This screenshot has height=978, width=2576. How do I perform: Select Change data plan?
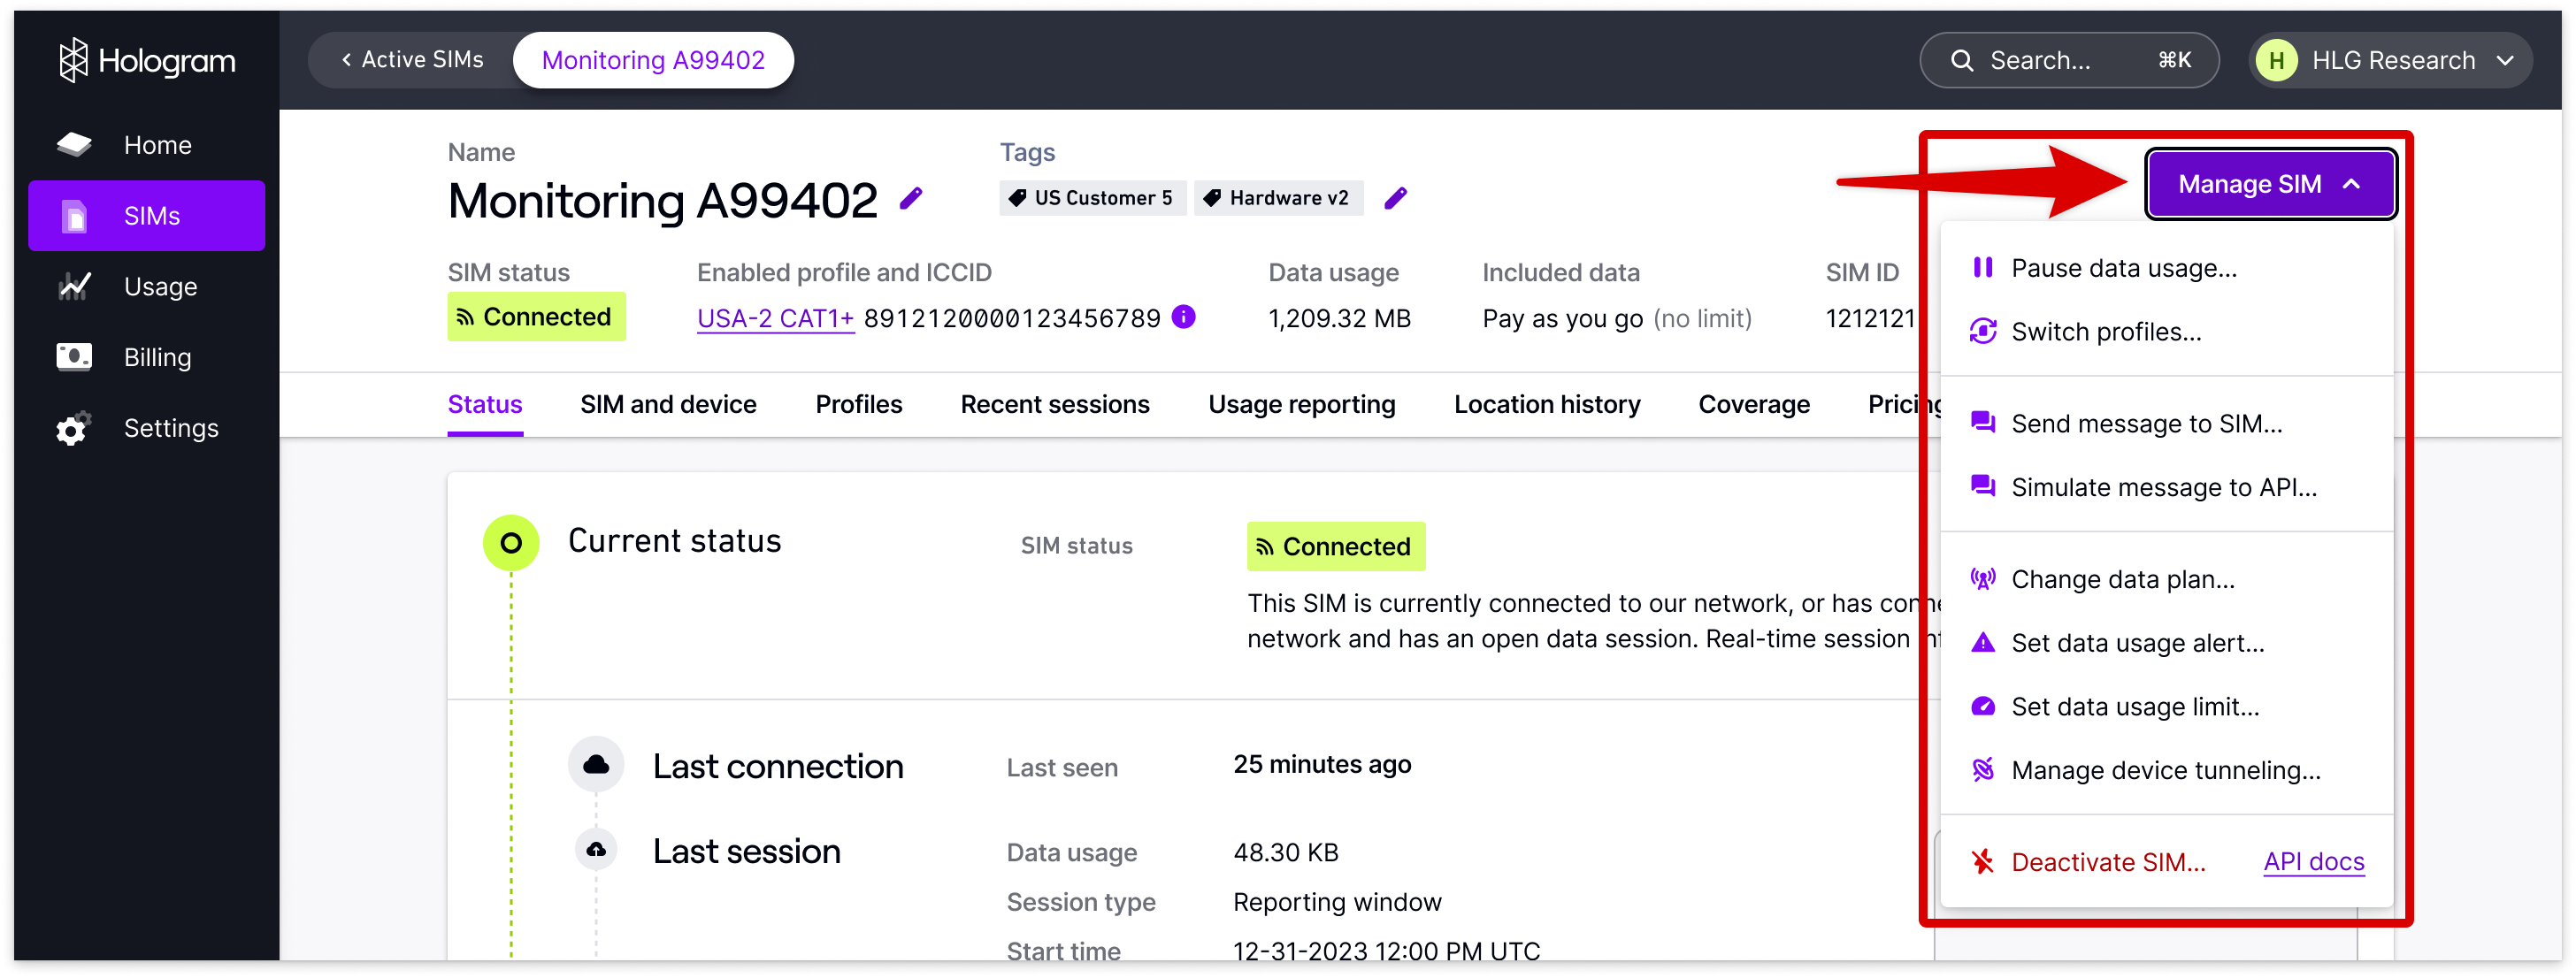[2166, 580]
